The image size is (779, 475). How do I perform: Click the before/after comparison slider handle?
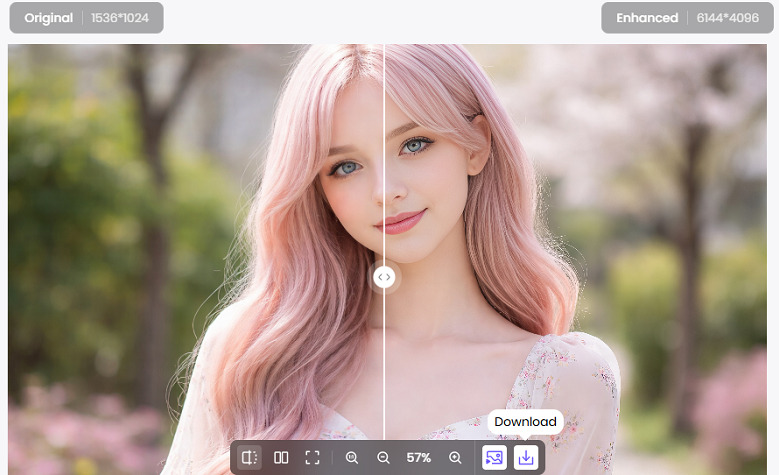tap(384, 277)
